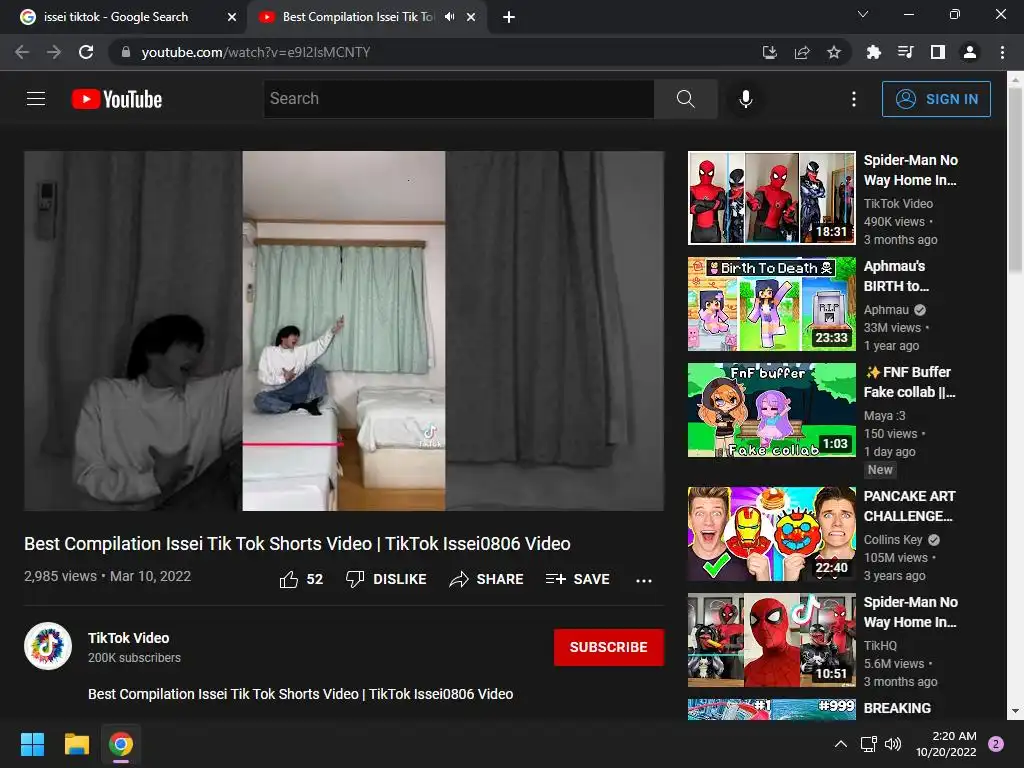The width and height of the screenshot is (1024, 768).
Task: Open the Share dialog for the video
Action: click(487, 579)
